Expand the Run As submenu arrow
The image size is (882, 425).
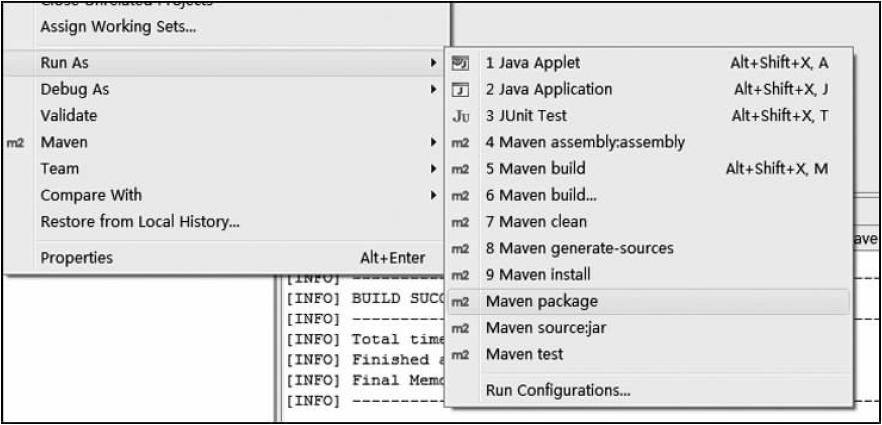(x=433, y=63)
